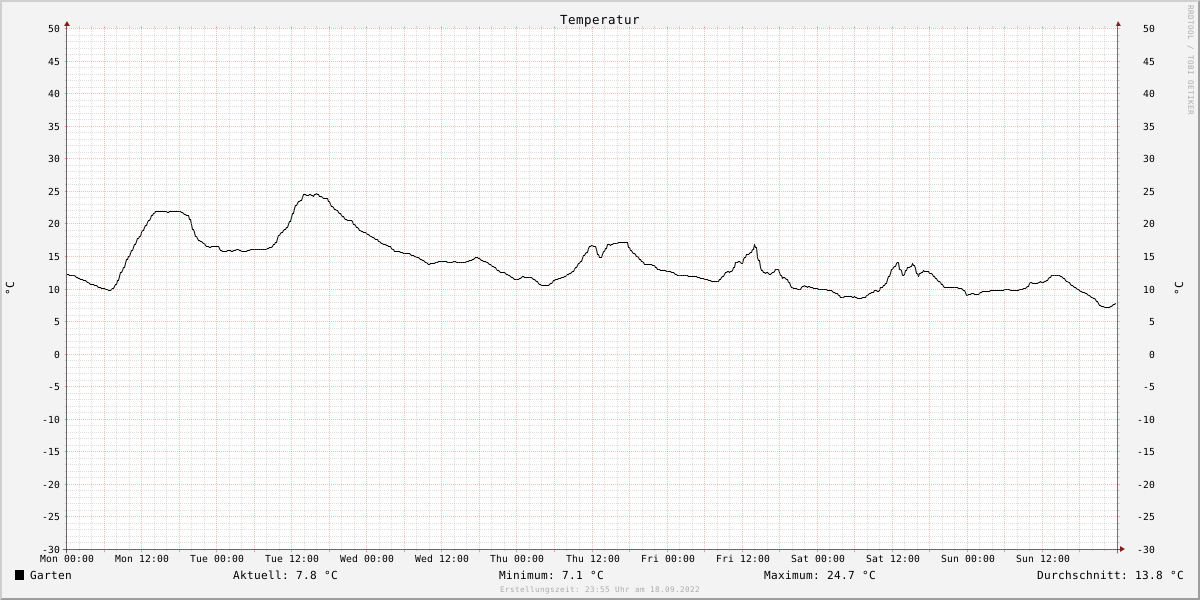Select the "Fri 12:00" time axis label
This screenshot has width=1200, height=600.
pyautogui.click(x=743, y=559)
